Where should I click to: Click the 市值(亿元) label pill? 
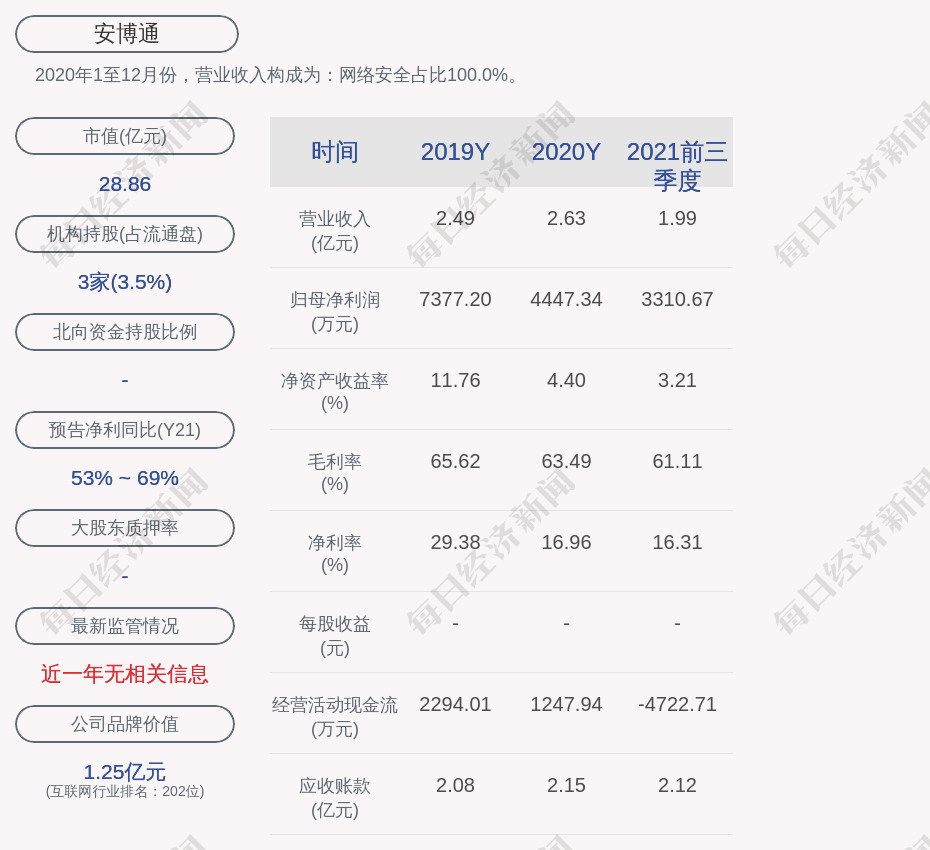click(x=125, y=136)
